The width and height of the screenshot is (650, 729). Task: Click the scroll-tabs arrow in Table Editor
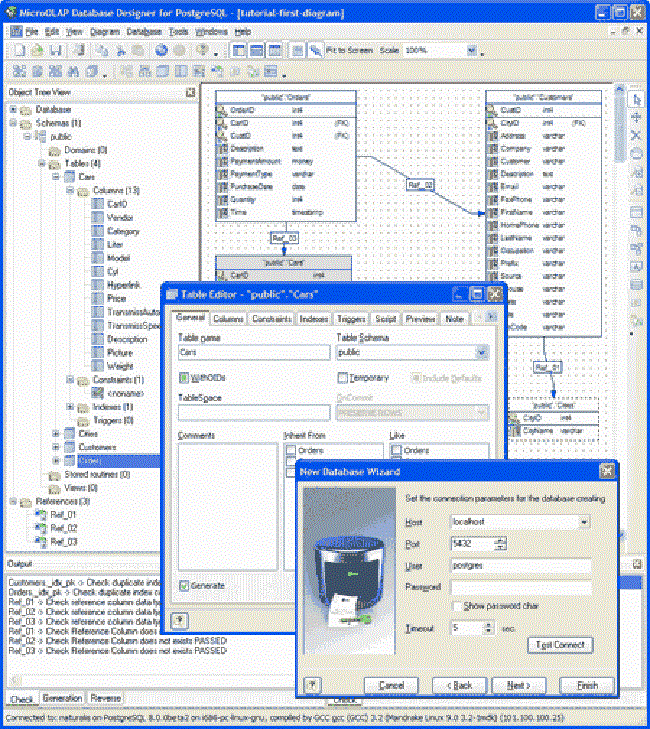pyautogui.click(x=491, y=317)
